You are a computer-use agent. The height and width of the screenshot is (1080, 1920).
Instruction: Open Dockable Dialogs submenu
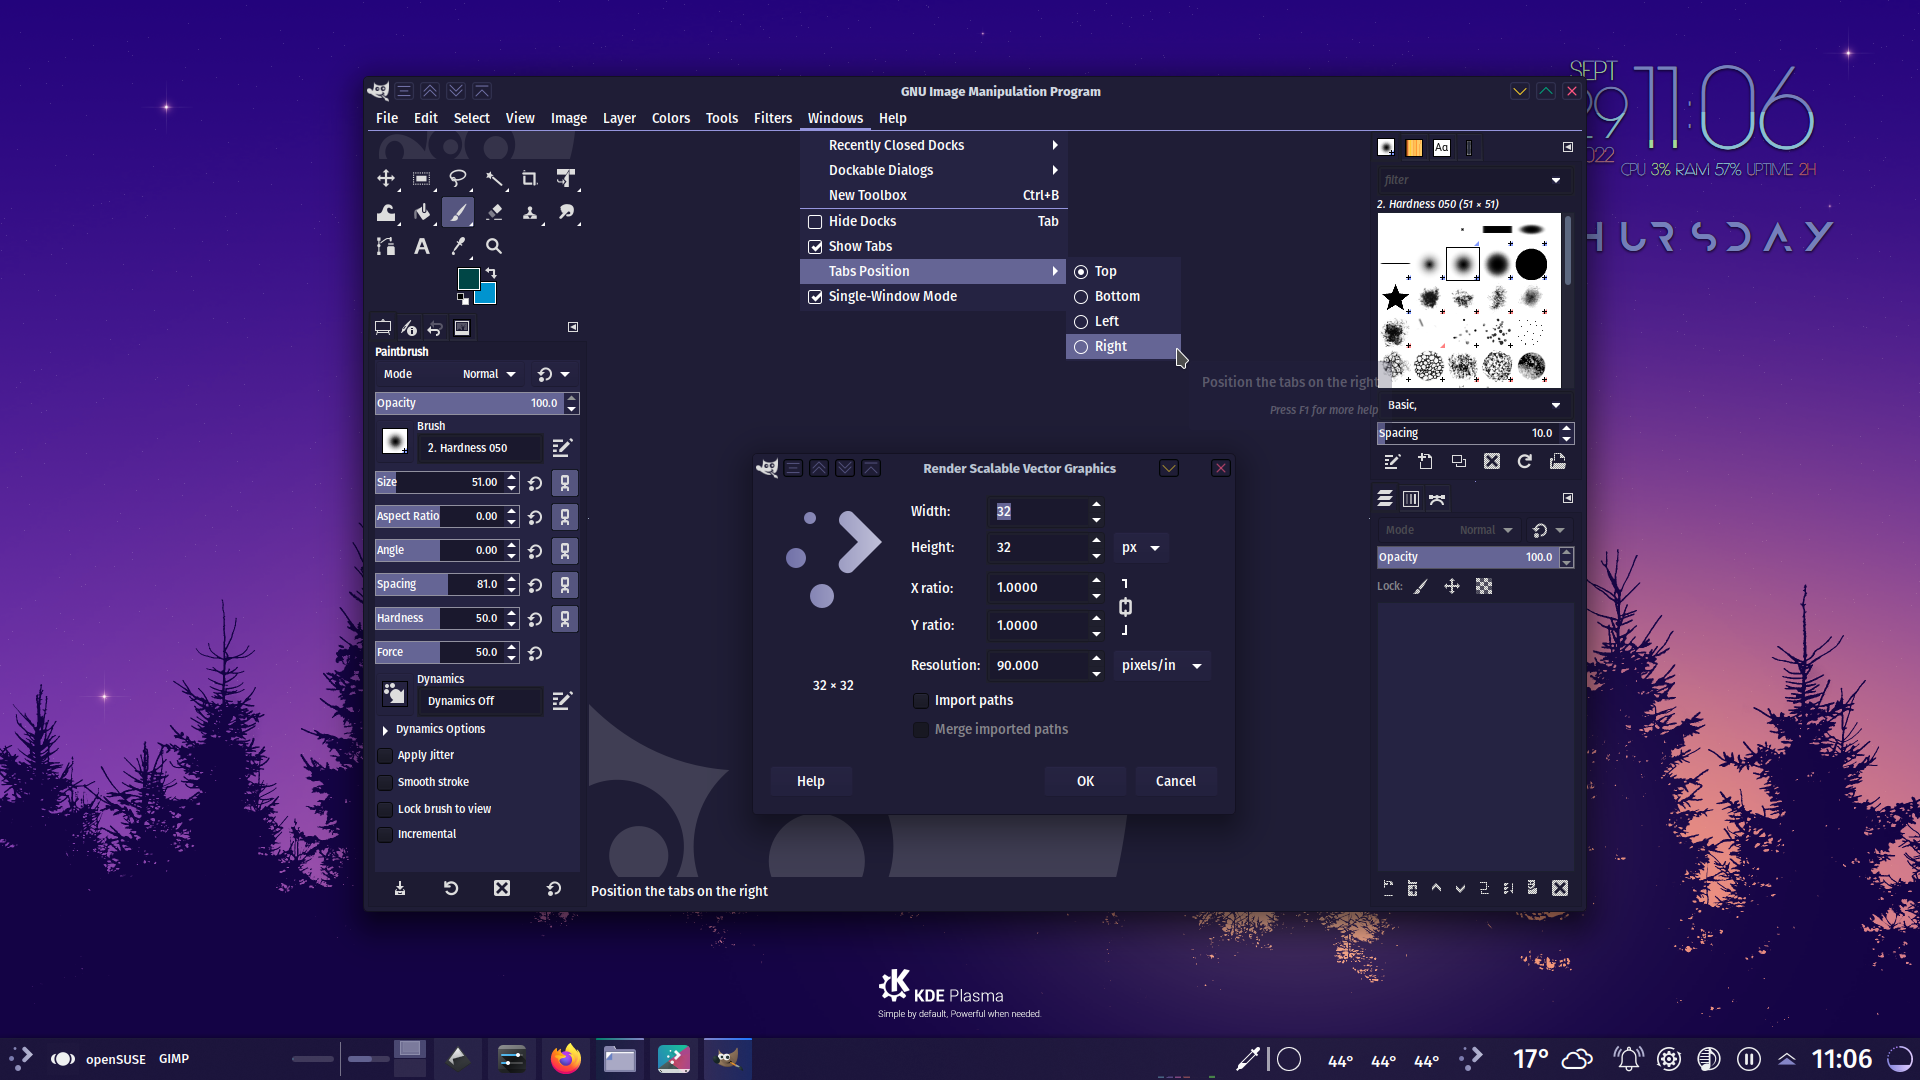933,170
